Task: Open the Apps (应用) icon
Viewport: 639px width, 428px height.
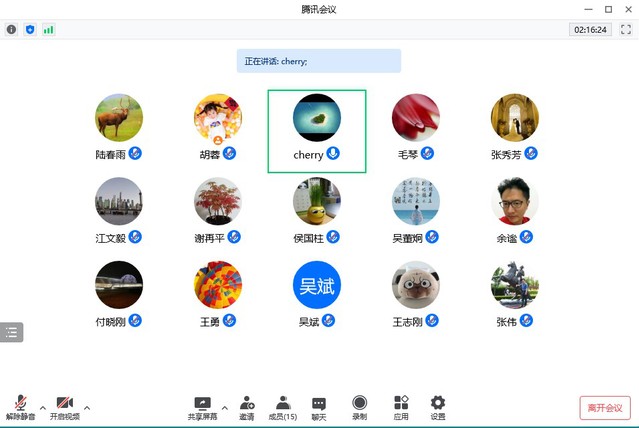Action: (x=401, y=406)
